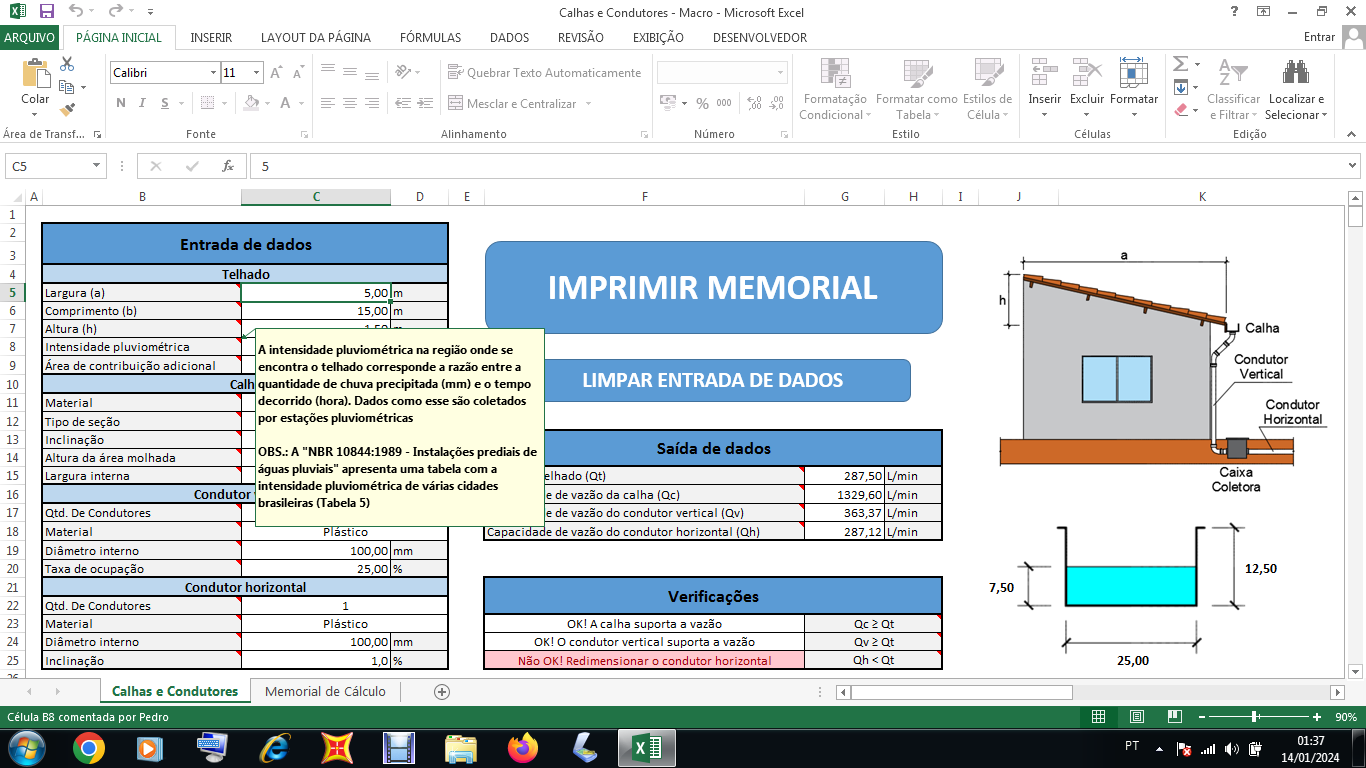This screenshot has width=1366, height=768.
Task: Open the FÓRMULAS ribbon tab
Action: point(430,37)
